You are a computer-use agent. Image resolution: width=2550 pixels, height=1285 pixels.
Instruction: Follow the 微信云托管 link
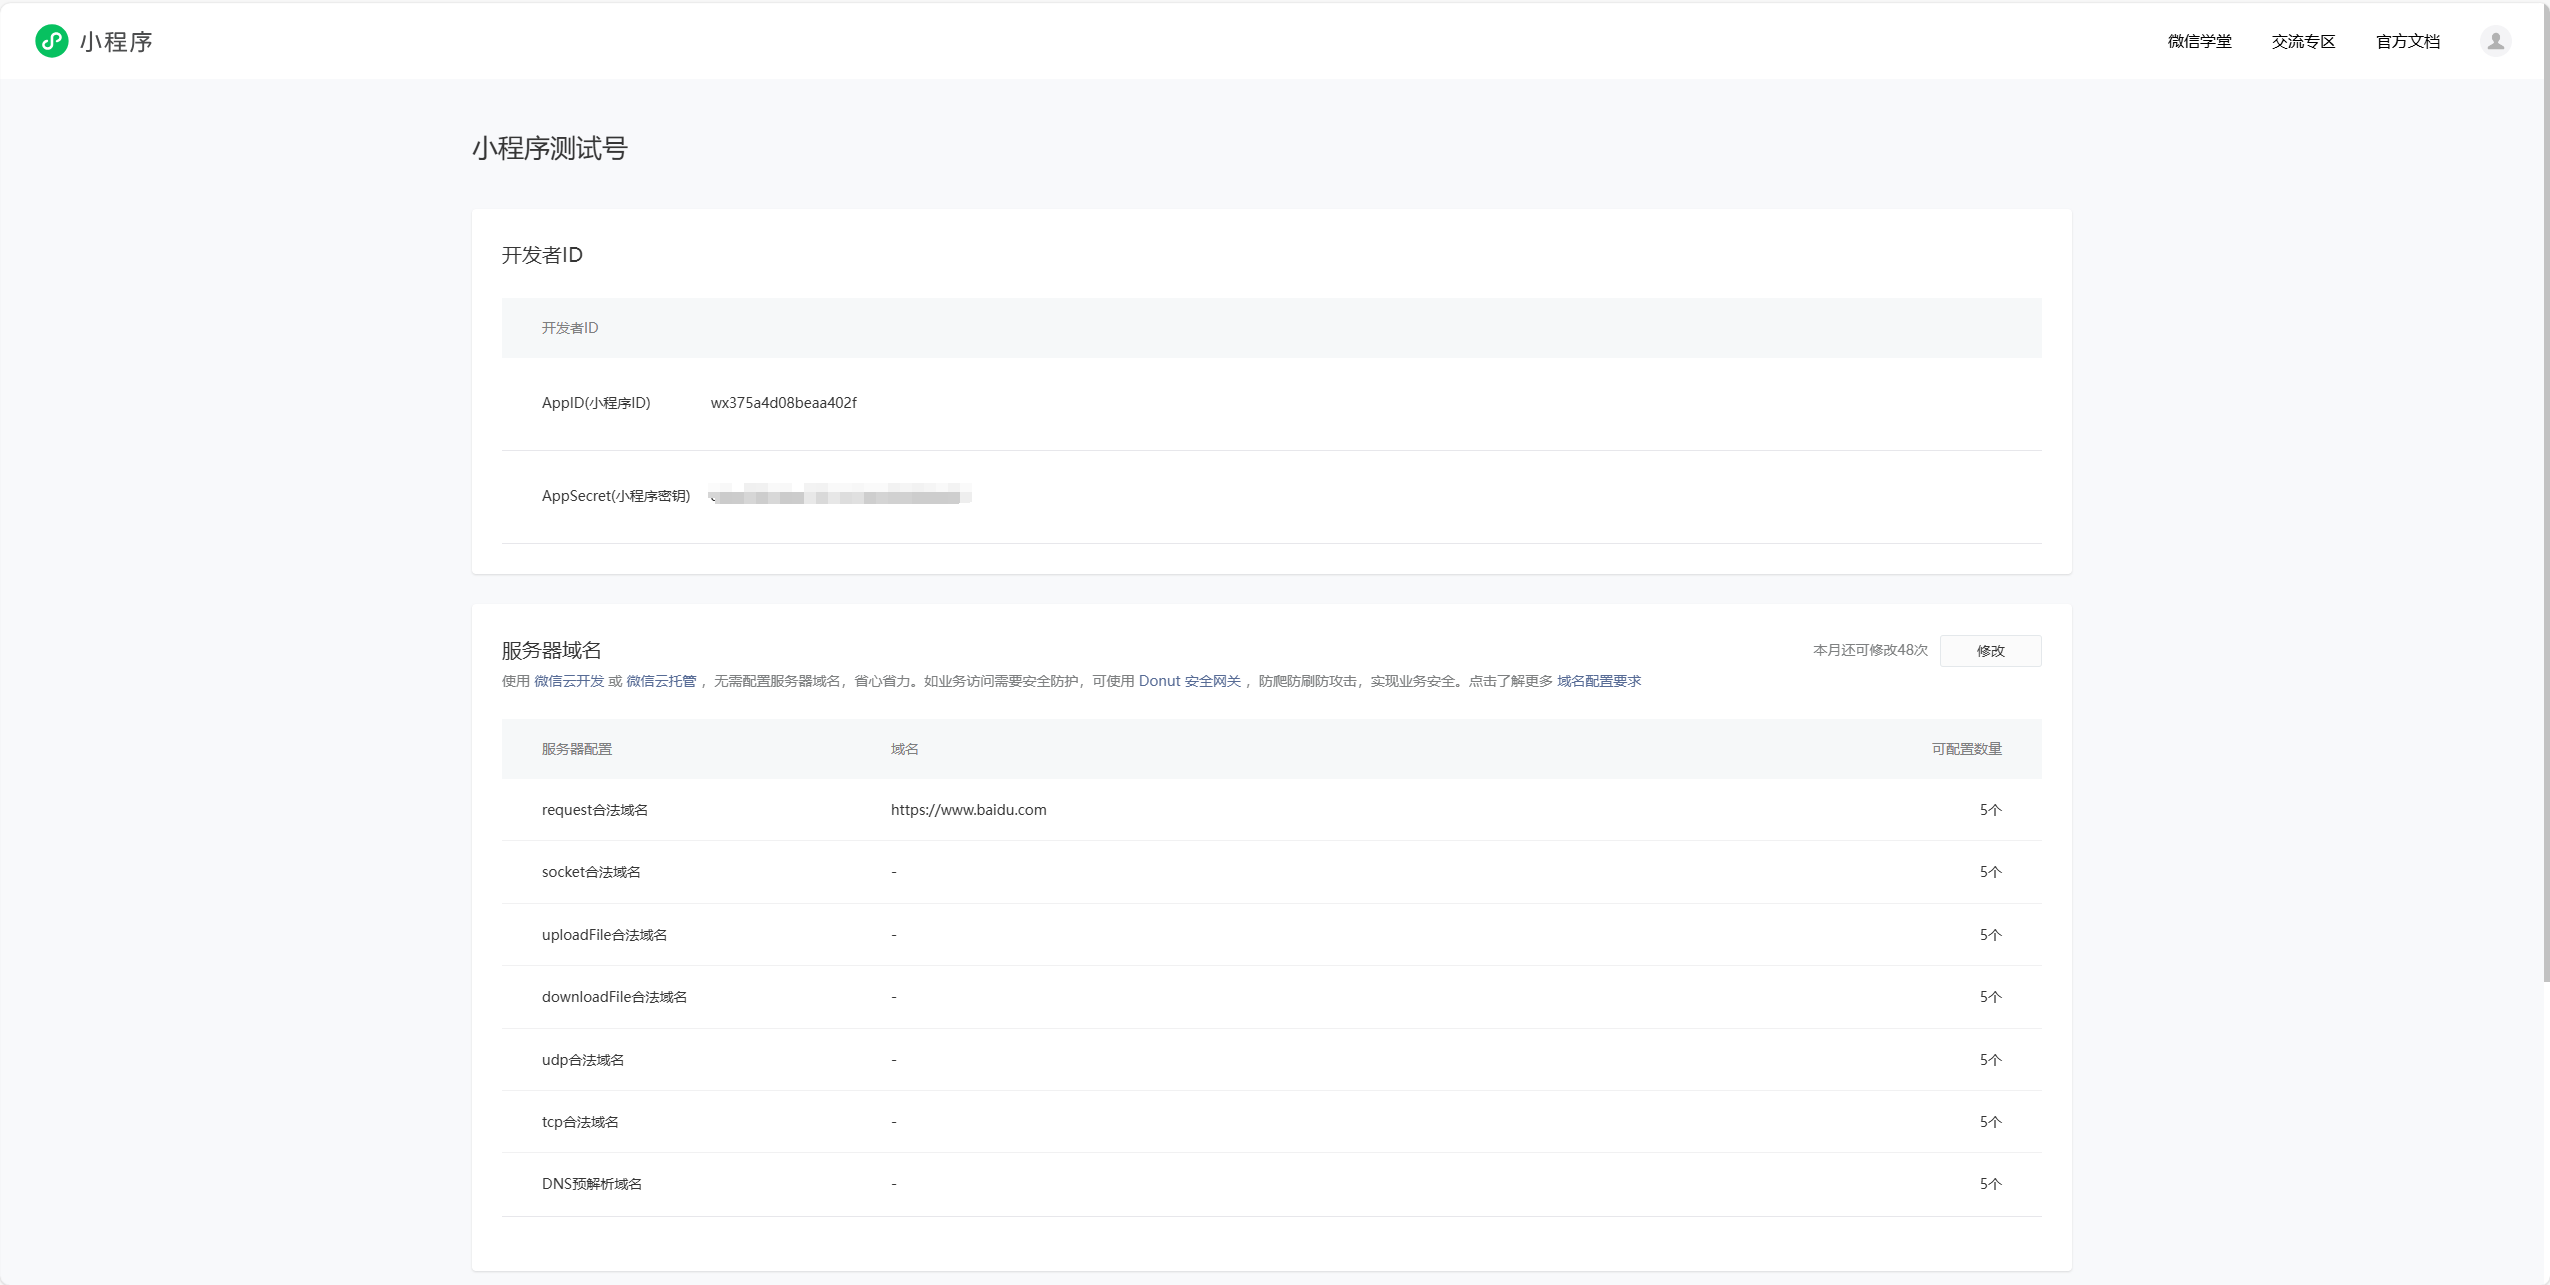(x=661, y=681)
